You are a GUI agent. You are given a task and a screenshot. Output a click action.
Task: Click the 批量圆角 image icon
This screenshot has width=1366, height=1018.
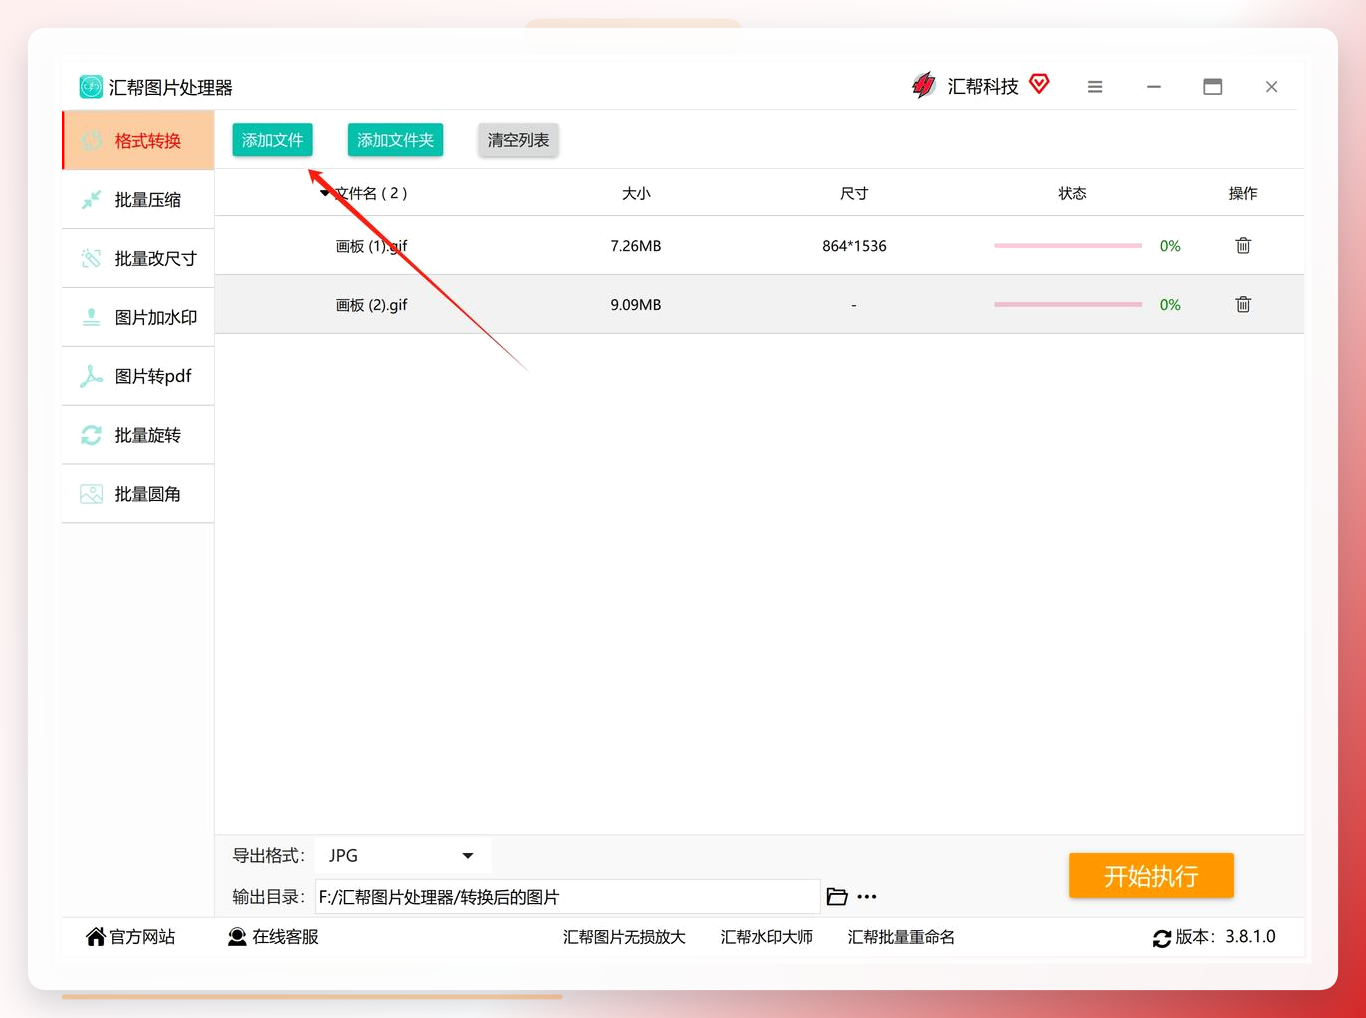91,494
